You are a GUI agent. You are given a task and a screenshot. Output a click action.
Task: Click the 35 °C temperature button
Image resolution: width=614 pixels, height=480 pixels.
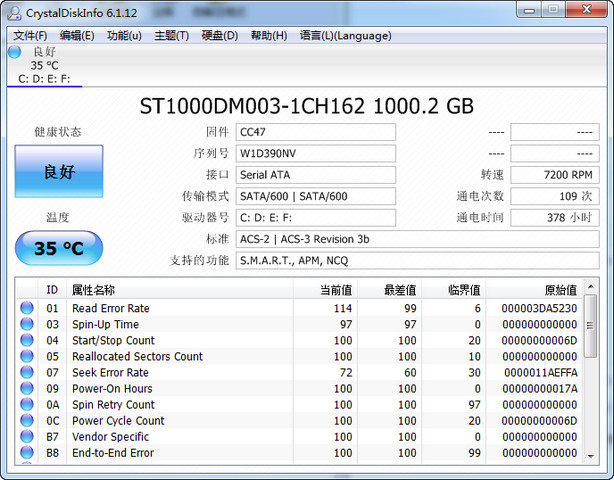59,249
